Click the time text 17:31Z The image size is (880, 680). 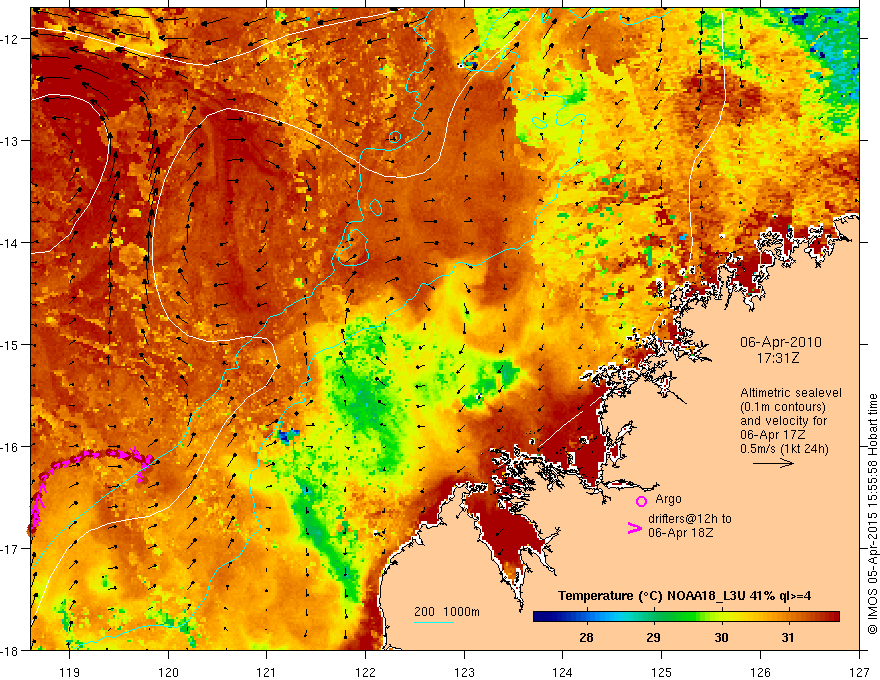[x=777, y=358]
